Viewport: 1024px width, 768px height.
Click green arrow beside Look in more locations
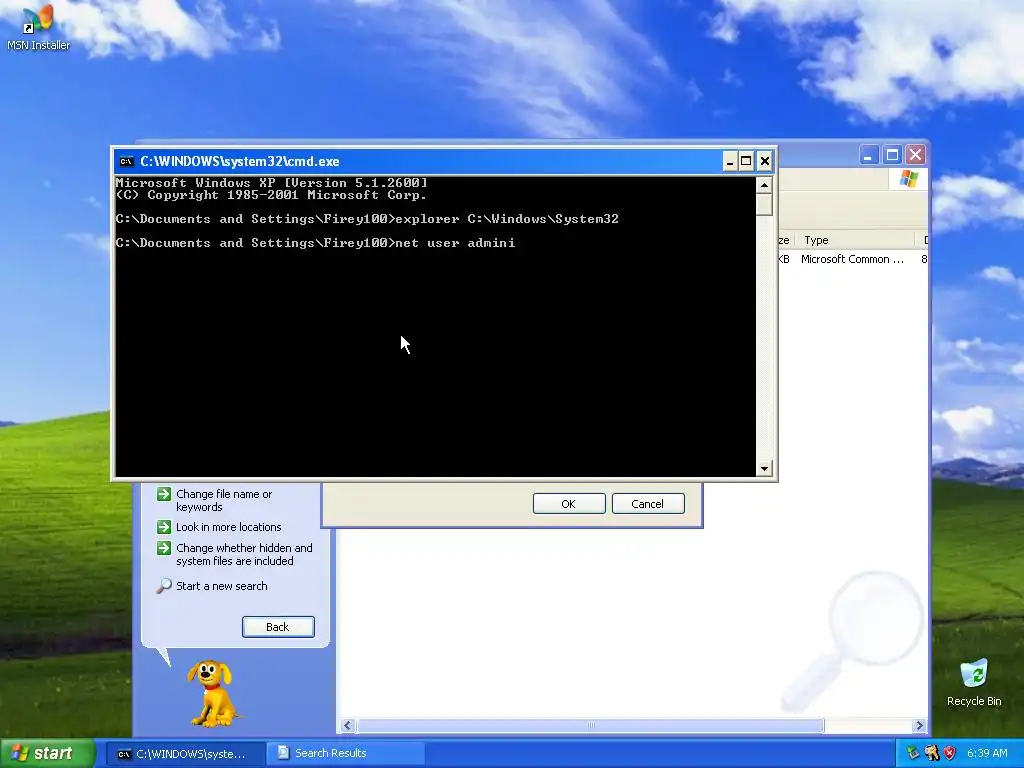[164, 527]
